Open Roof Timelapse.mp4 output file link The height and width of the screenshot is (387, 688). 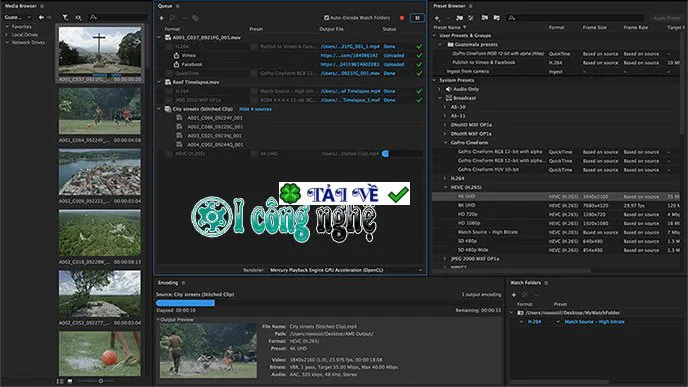(x=350, y=91)
